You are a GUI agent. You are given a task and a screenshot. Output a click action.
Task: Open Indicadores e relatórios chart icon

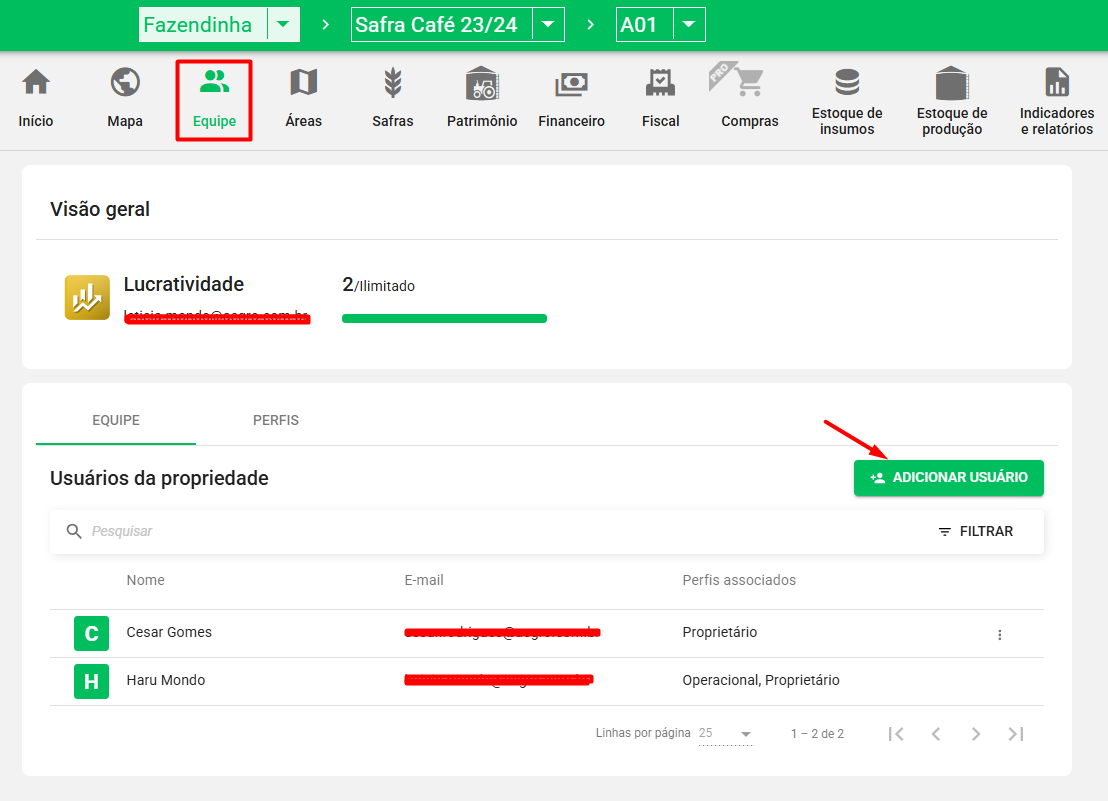pyautogui.click(x=1056, y=83)
